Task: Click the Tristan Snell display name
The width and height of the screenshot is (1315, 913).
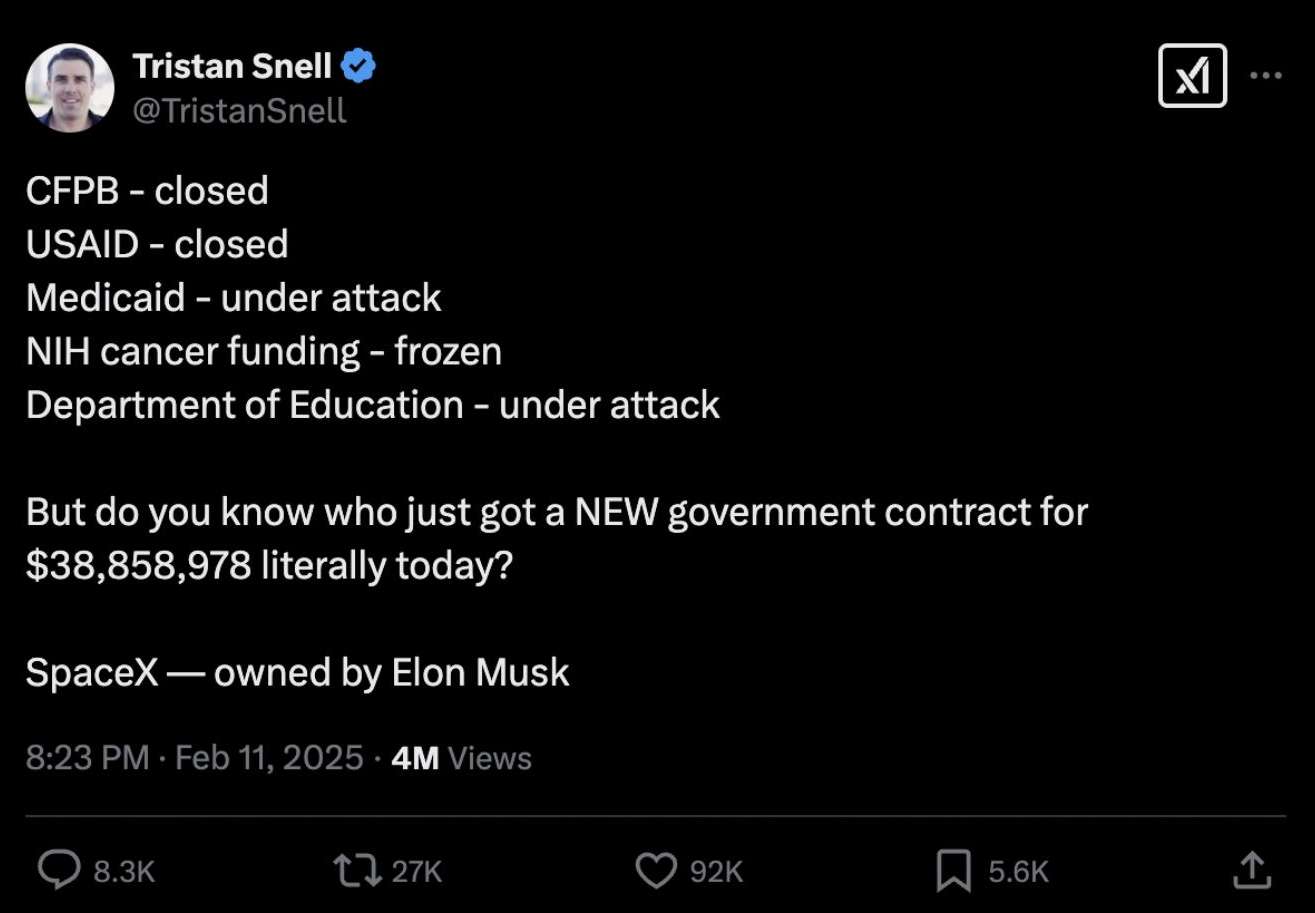Action: click(231, 67)
